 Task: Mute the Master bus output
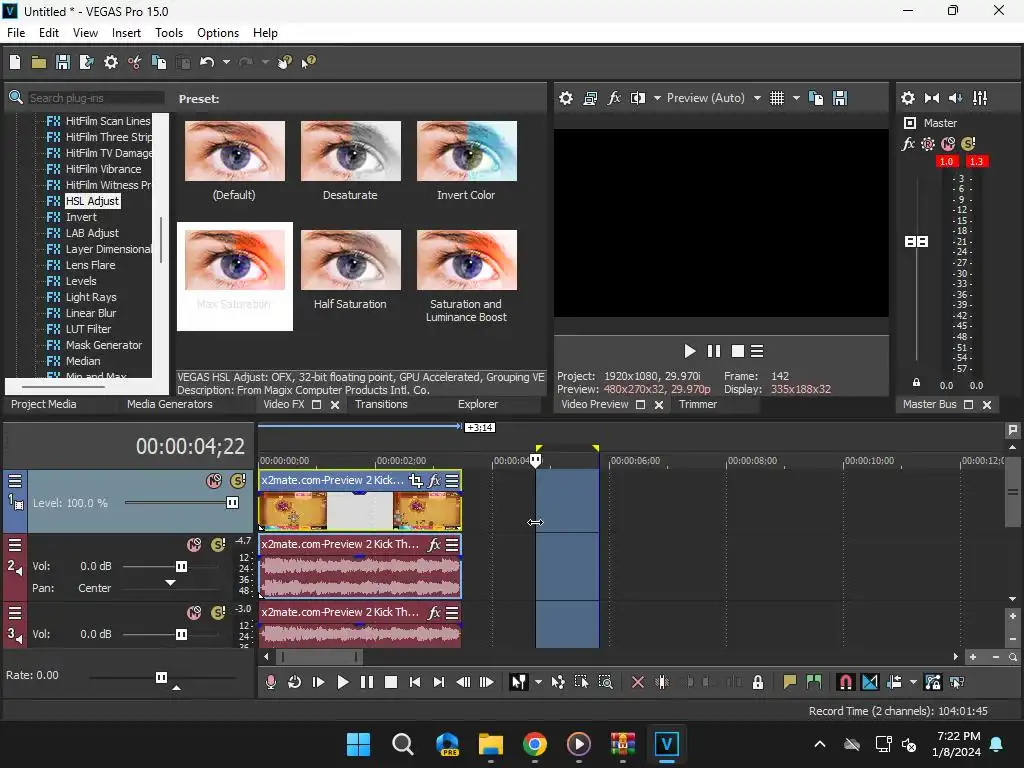point(948,144)
